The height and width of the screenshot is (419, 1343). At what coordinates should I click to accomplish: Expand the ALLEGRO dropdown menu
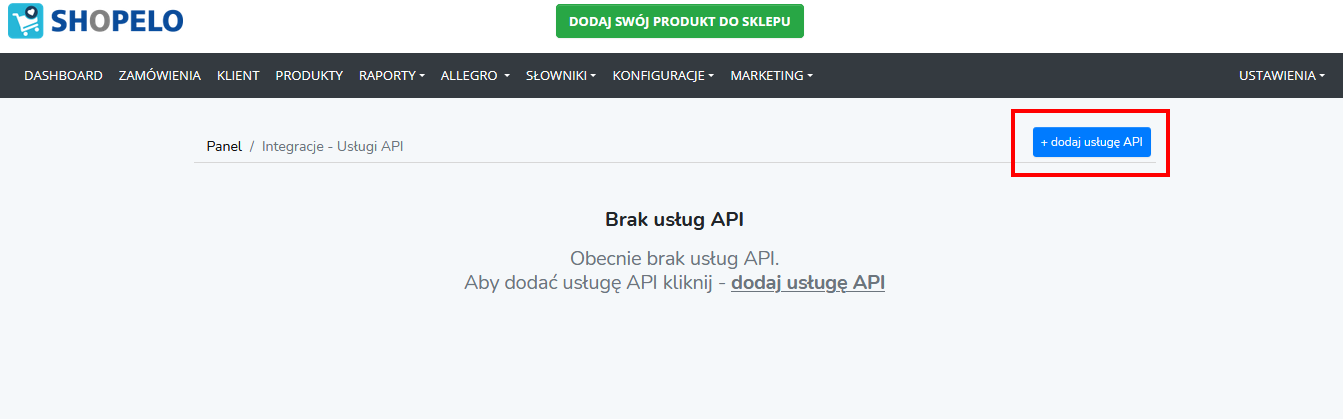[x=475, y=75]
